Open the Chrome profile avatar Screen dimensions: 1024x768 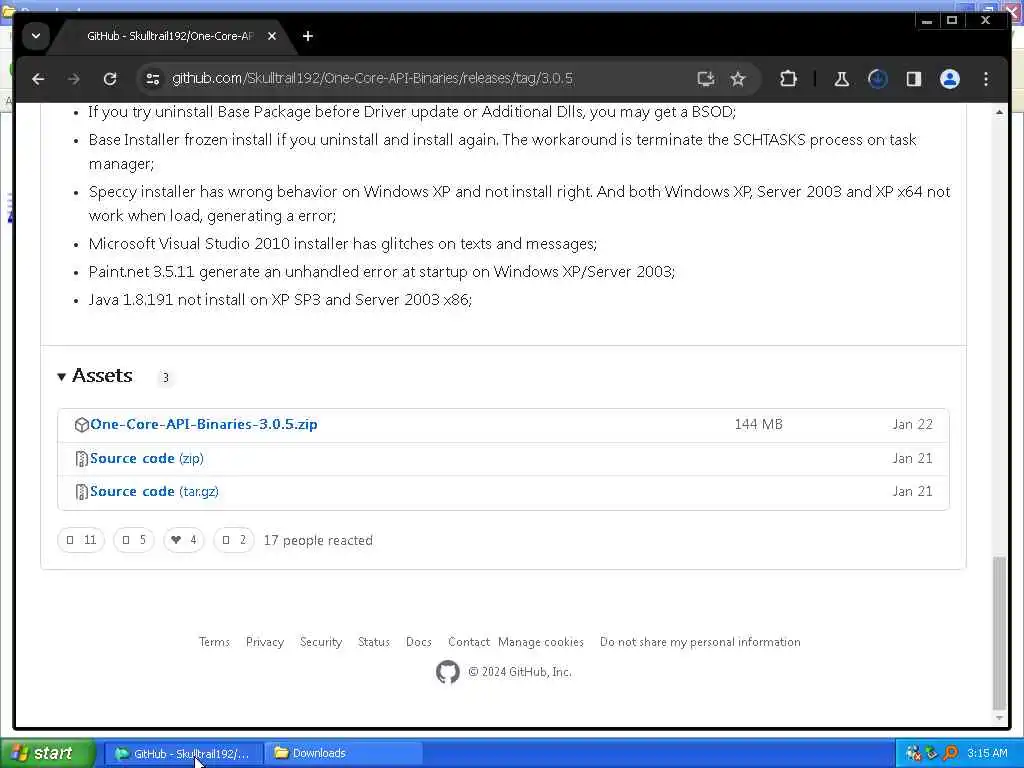(950, 79)
